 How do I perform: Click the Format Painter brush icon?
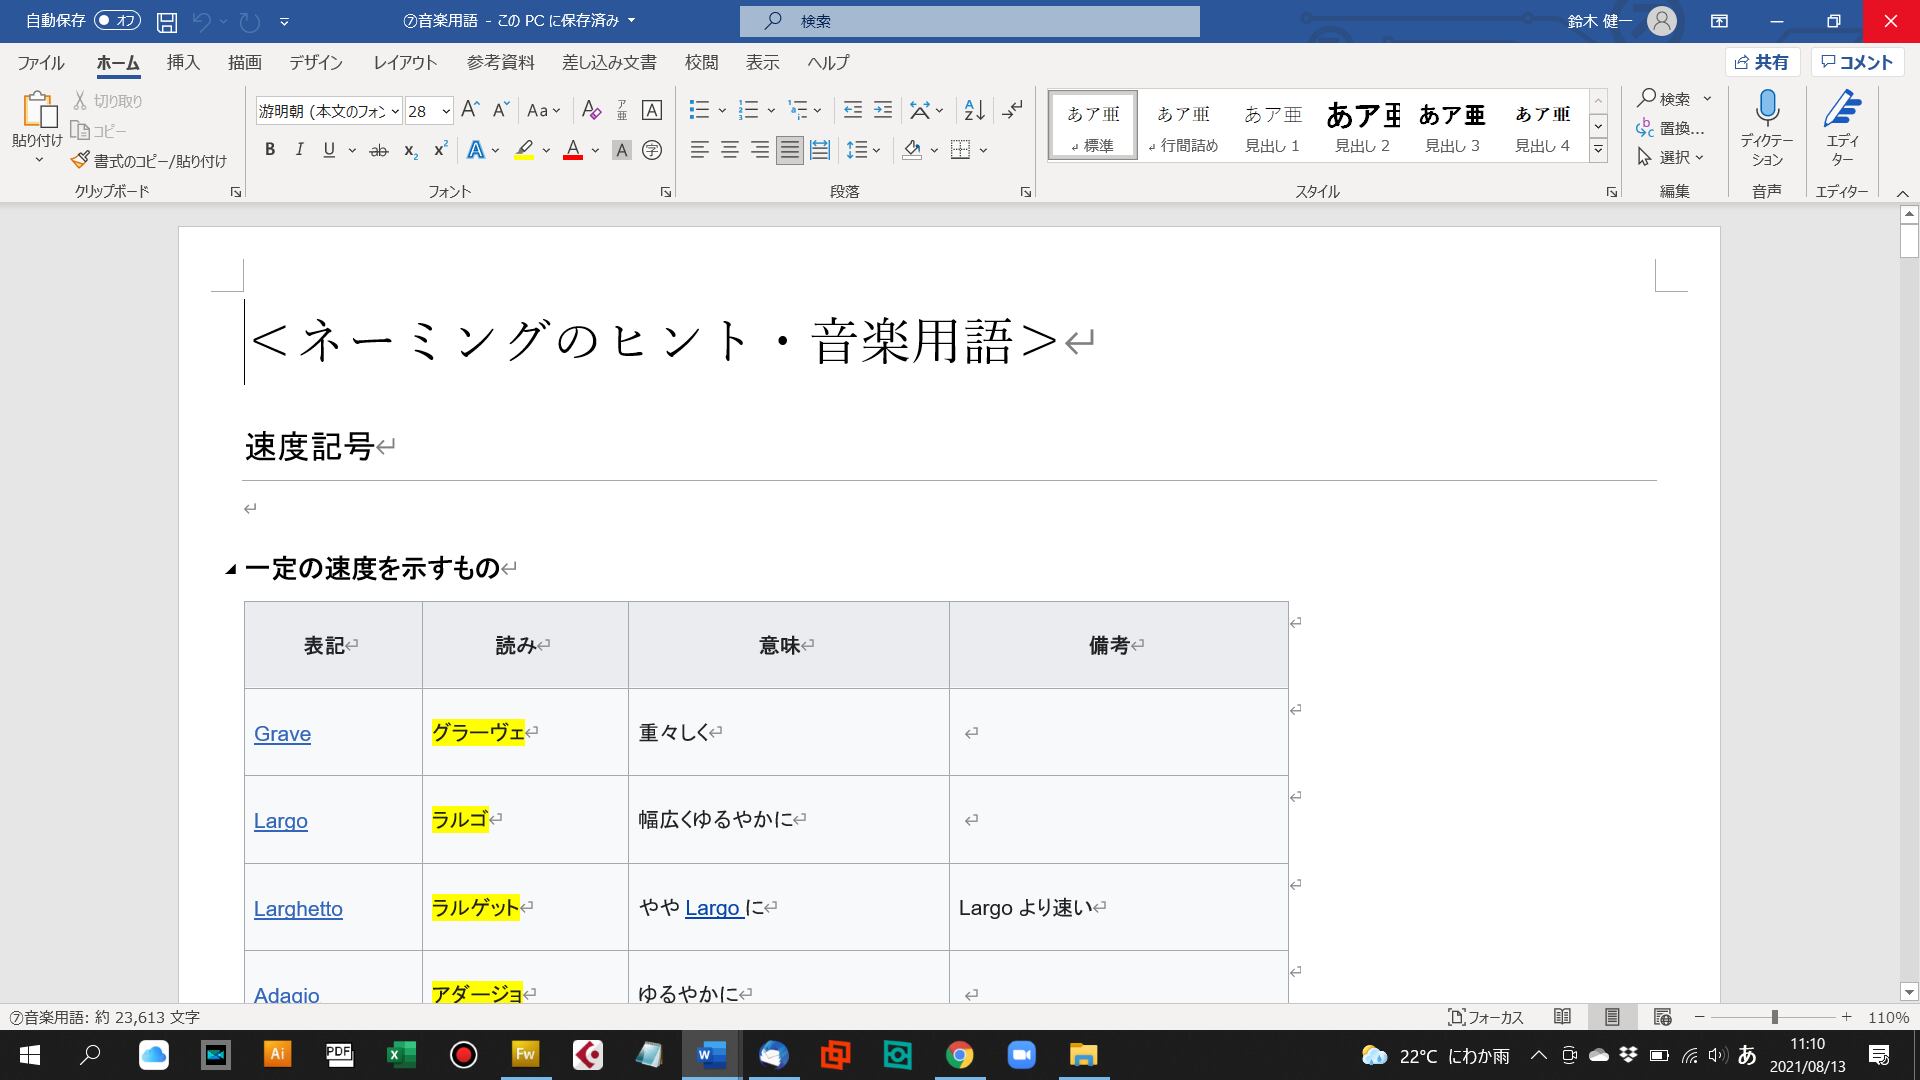click(81, 161)
